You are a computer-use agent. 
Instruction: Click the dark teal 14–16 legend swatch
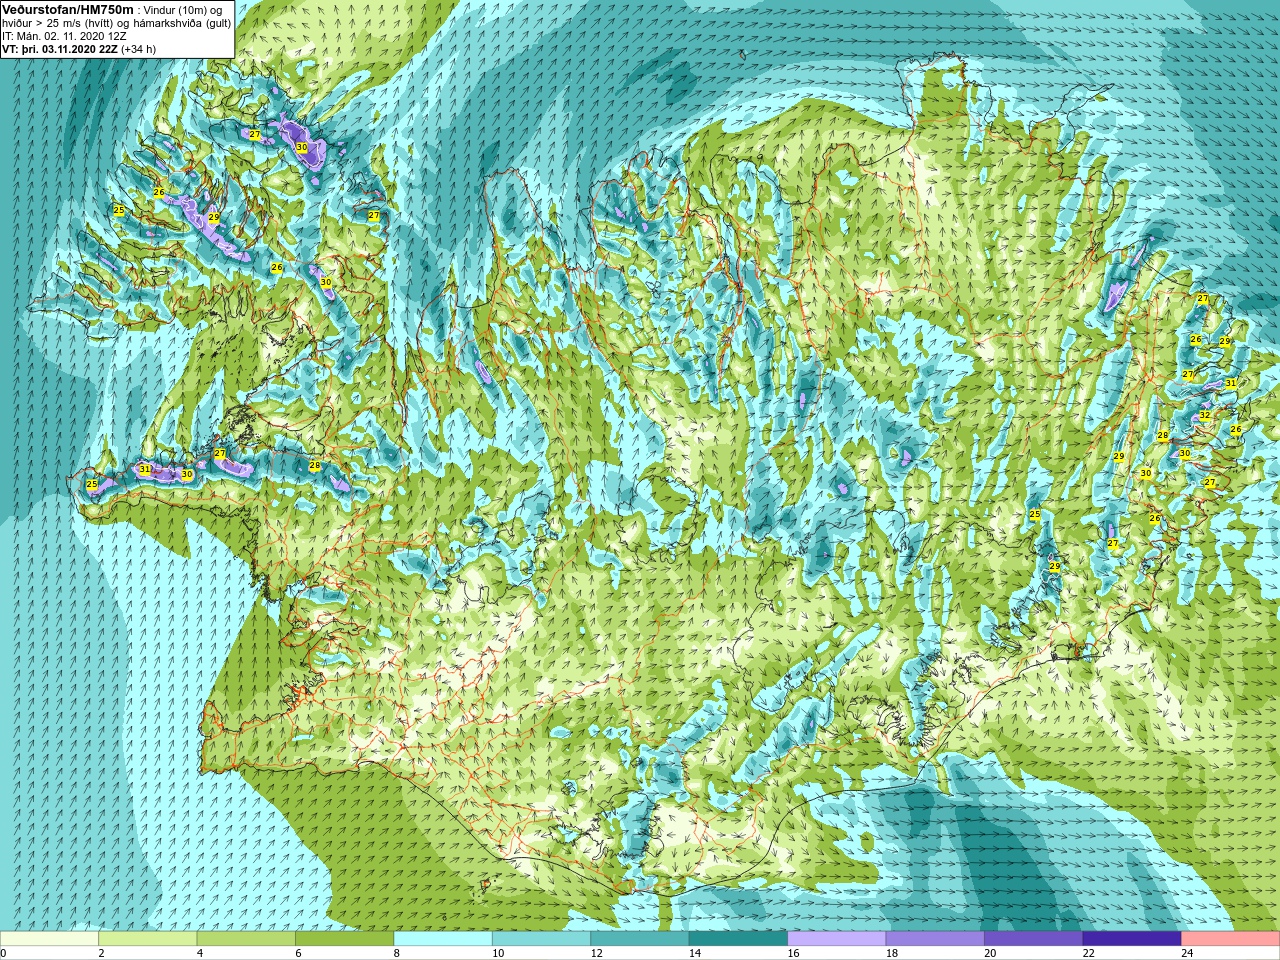click(738, 939)
